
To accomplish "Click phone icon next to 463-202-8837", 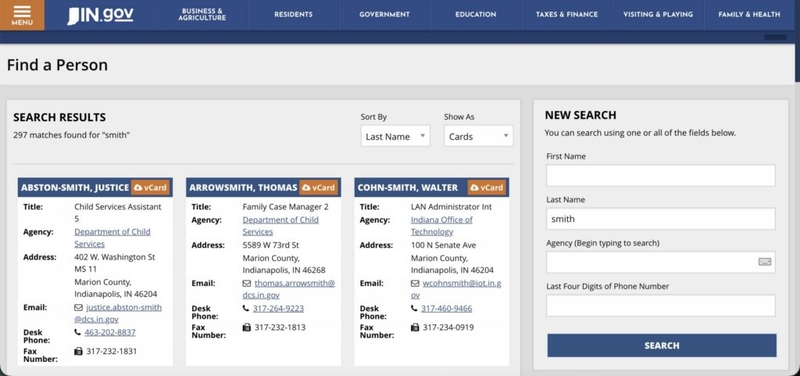I will [x=78, y=333].
